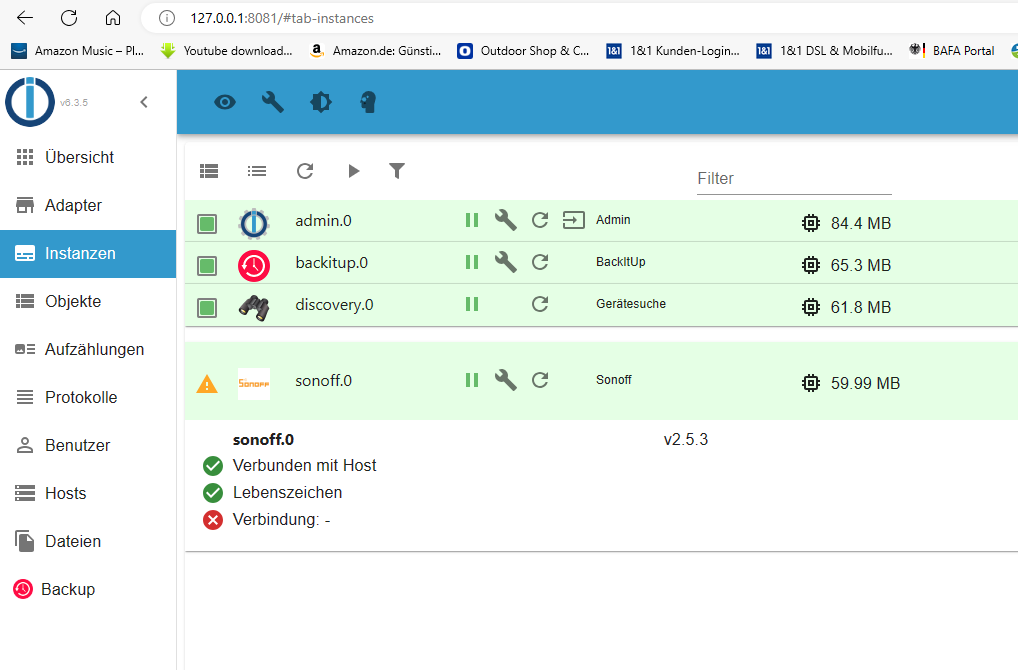The image size is (1018, 670).
Task: Open Übersicht in sidebar
Action: click(88, 157)
